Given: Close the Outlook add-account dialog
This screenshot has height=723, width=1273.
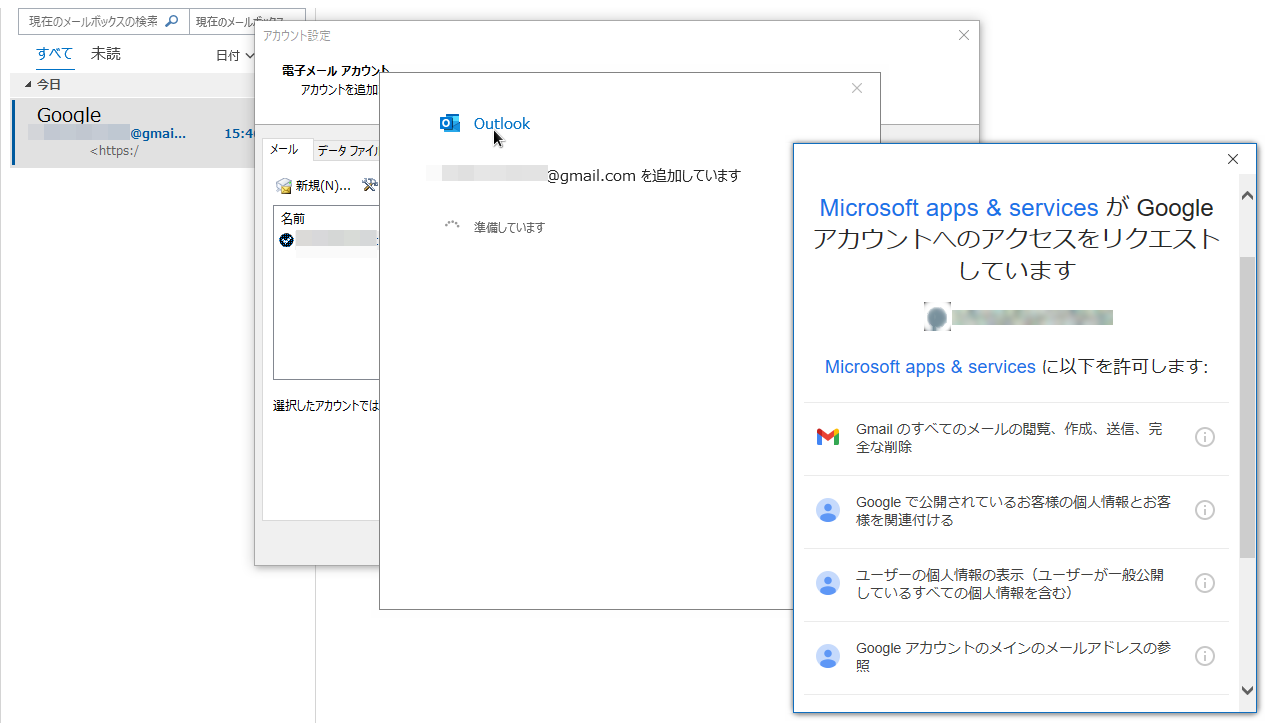Looking at the screenshot, I should [x=857, y=88].
